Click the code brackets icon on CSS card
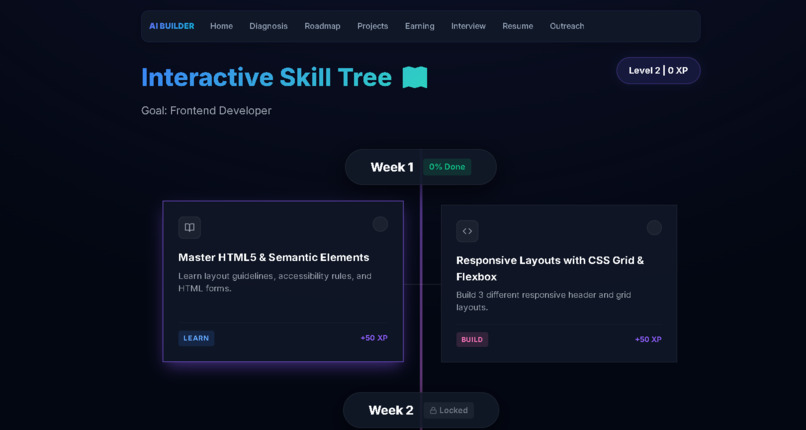Screen dimensions: 806x430 (x=467, y=231)
